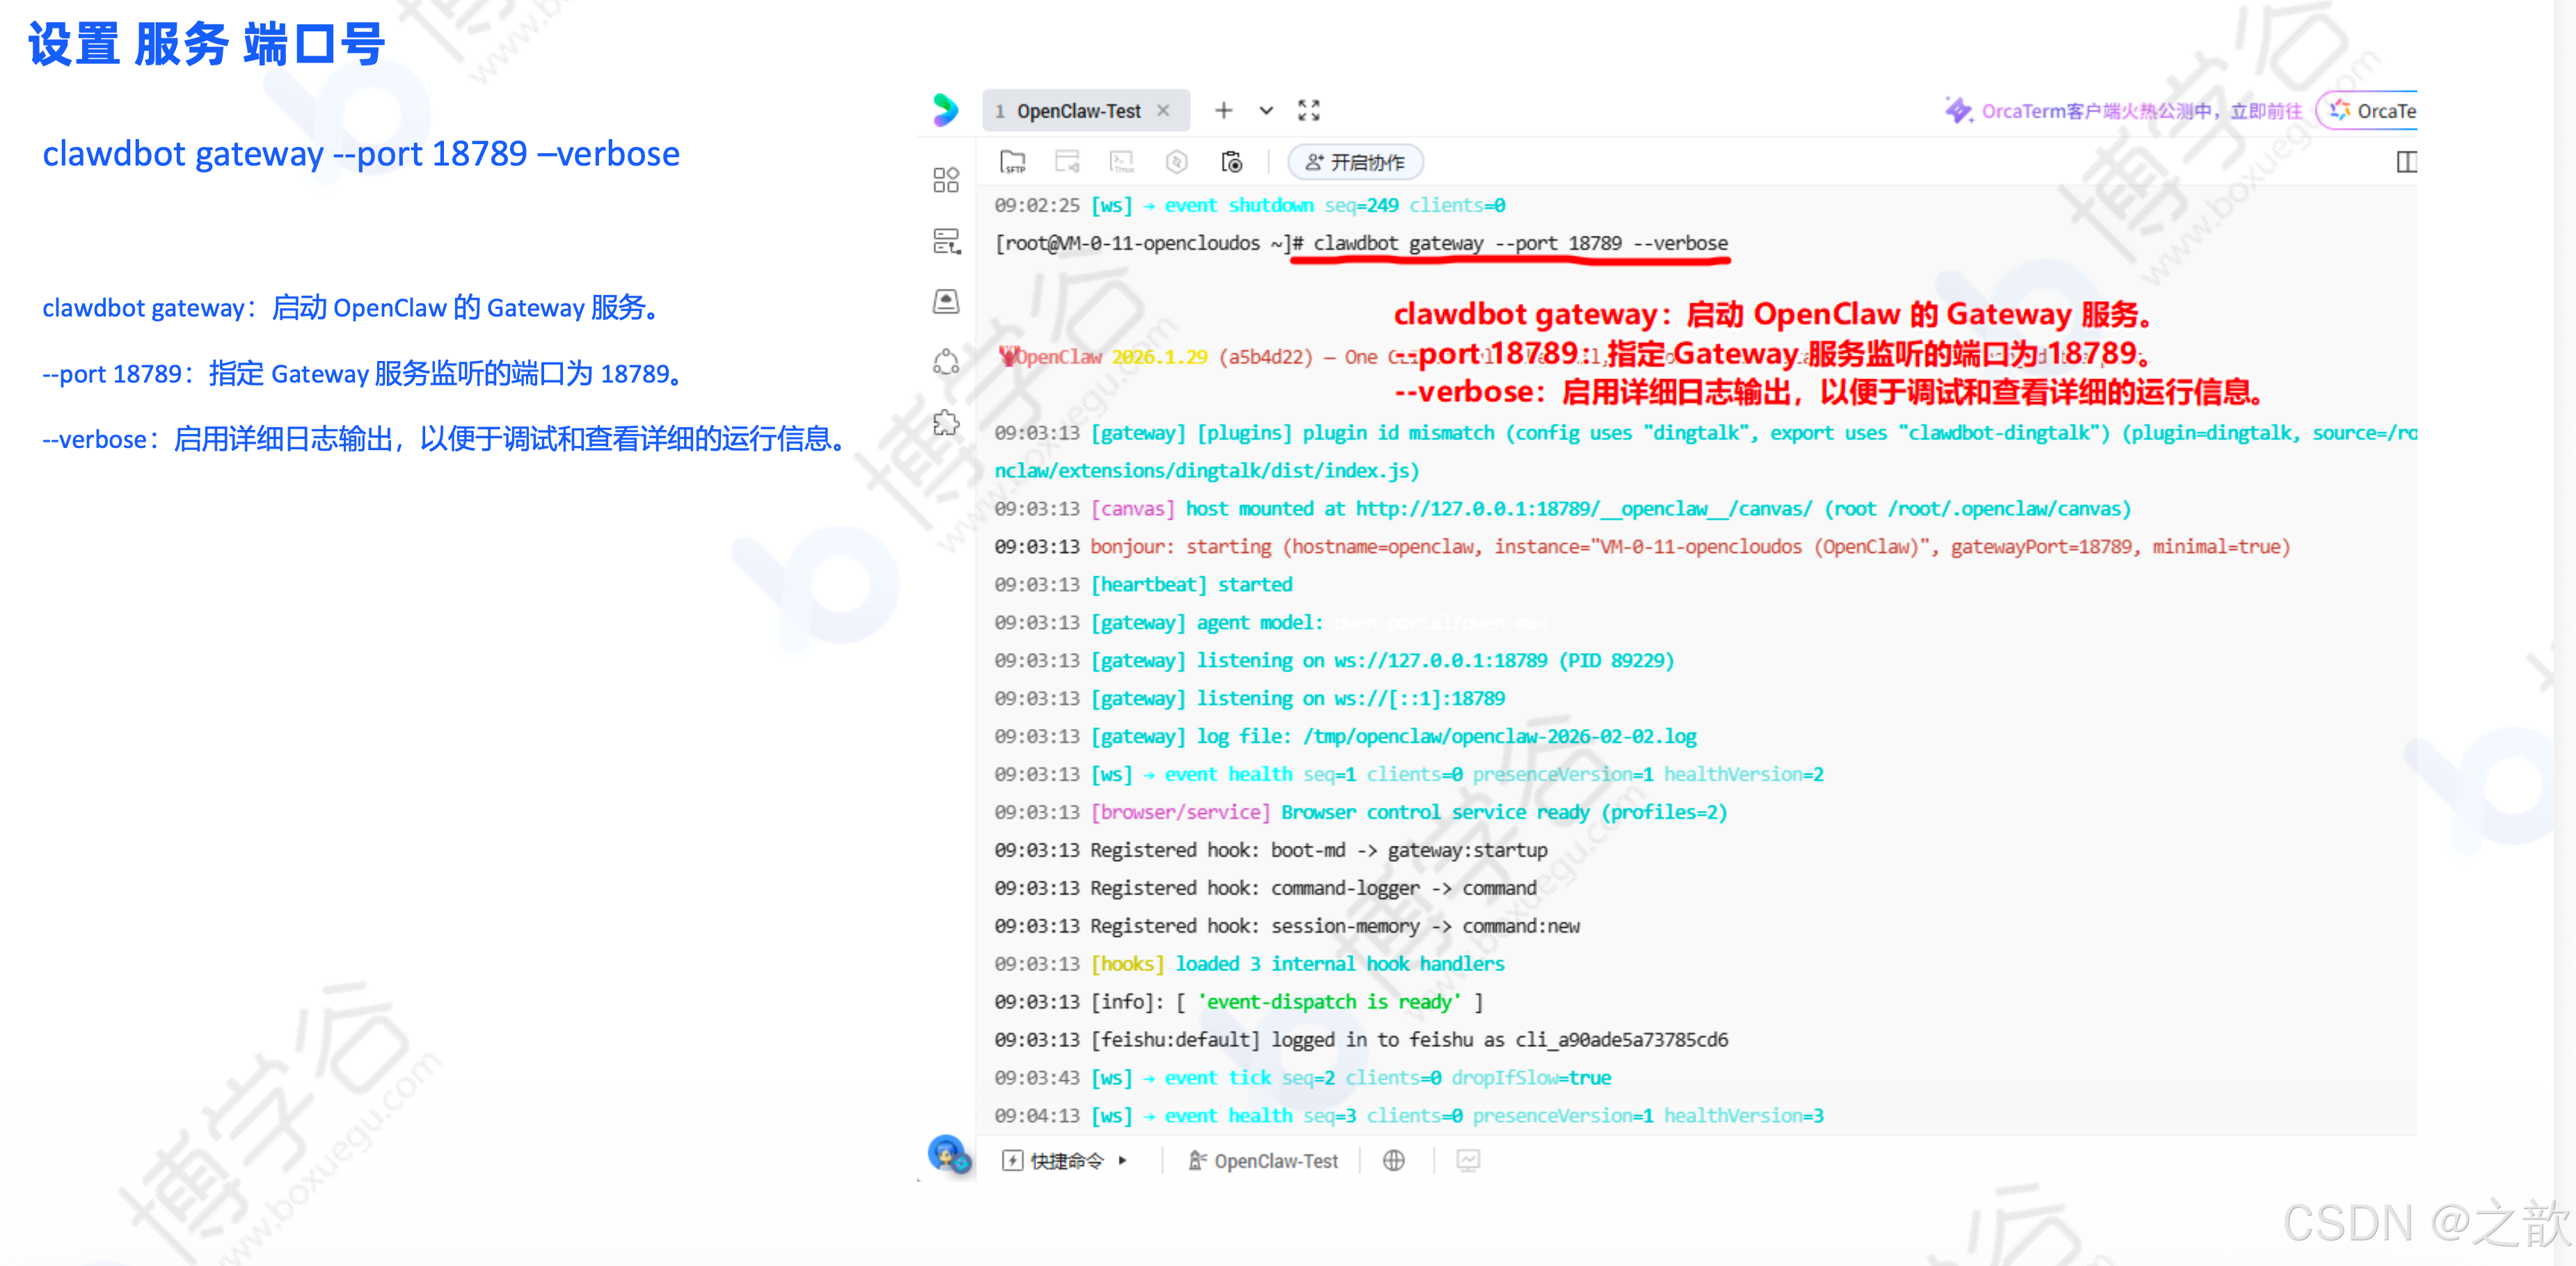Expand the 快捷命令 quick commands arrow

[1122, 1161]
